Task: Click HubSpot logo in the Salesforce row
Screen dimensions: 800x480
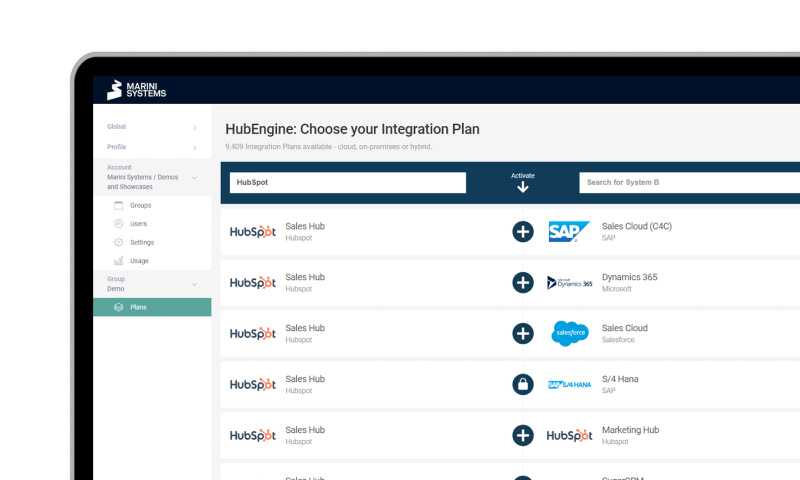Action: pos(253,334)
